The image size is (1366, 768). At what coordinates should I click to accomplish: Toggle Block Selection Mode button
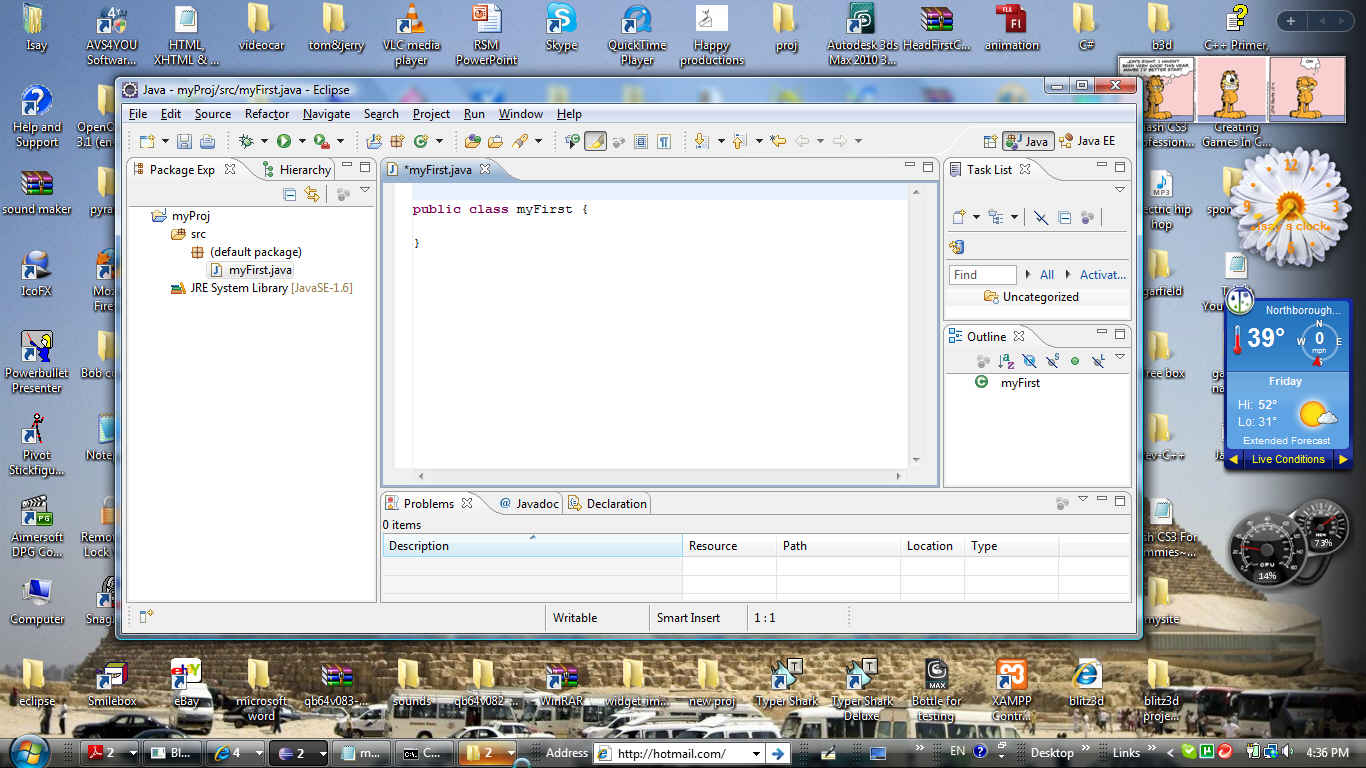pos(641,141)
